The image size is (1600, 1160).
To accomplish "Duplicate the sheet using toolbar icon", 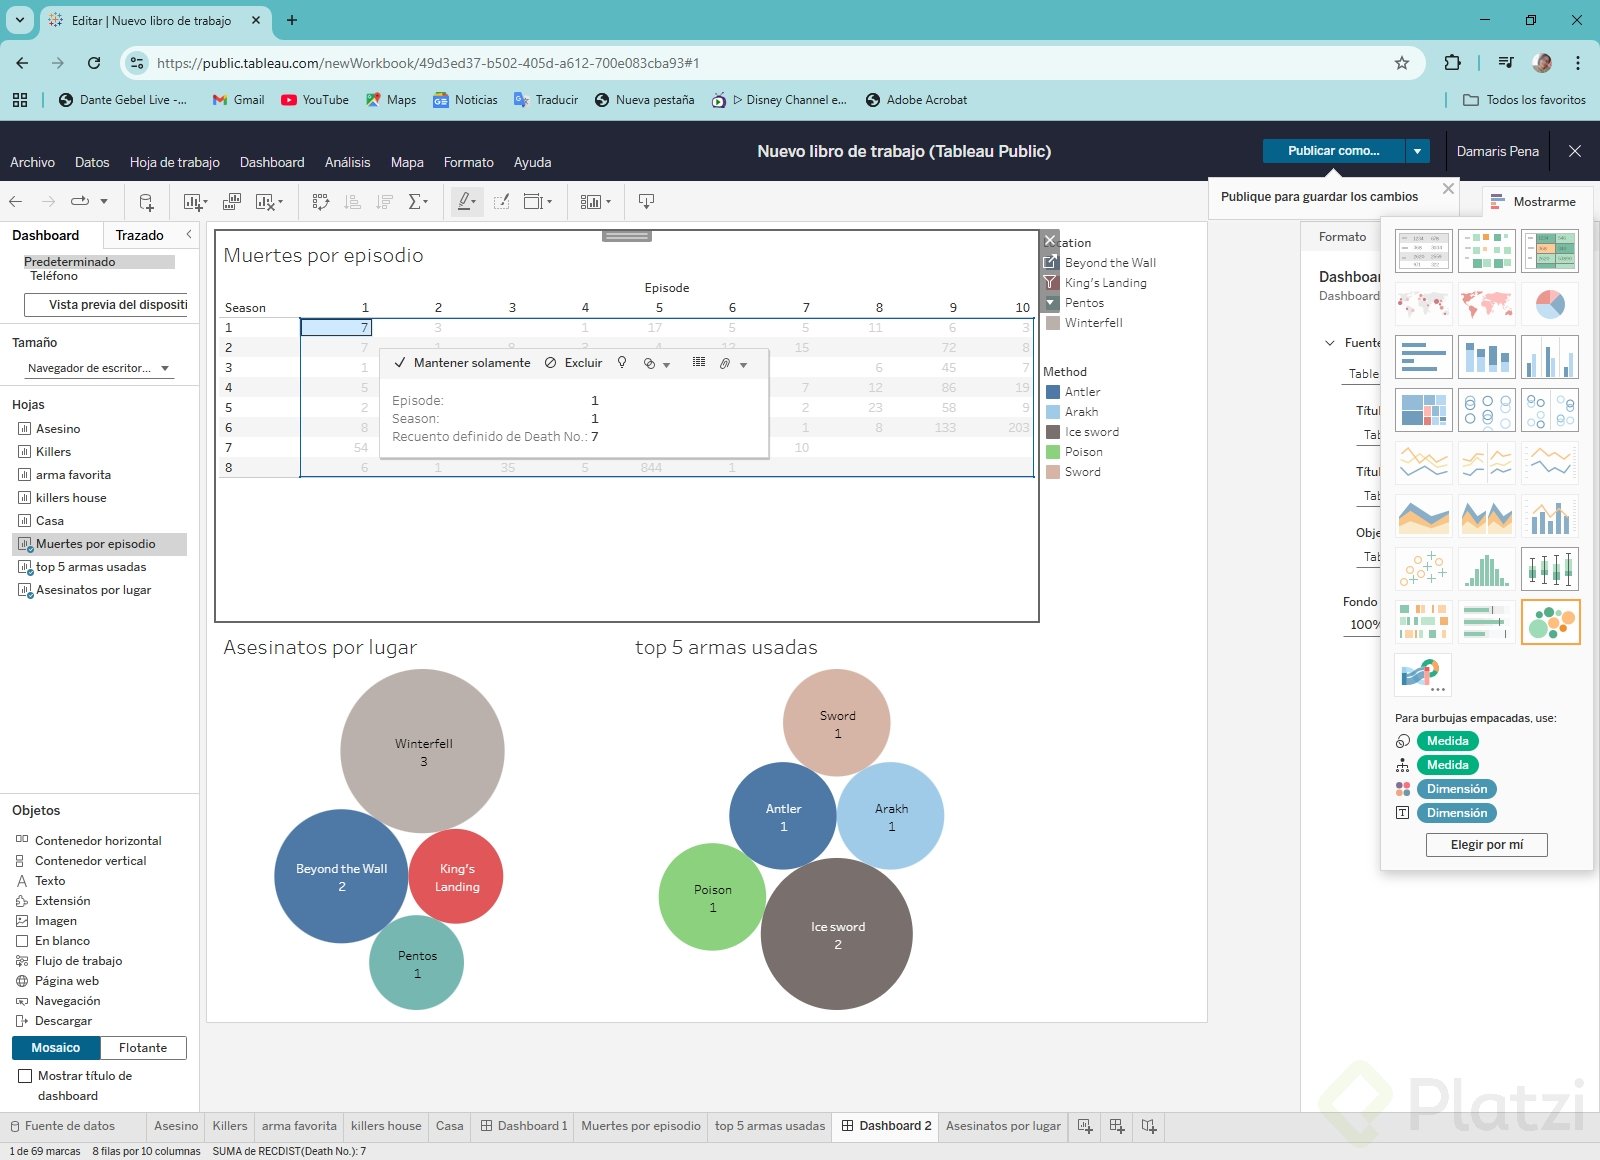I will 232,202.
